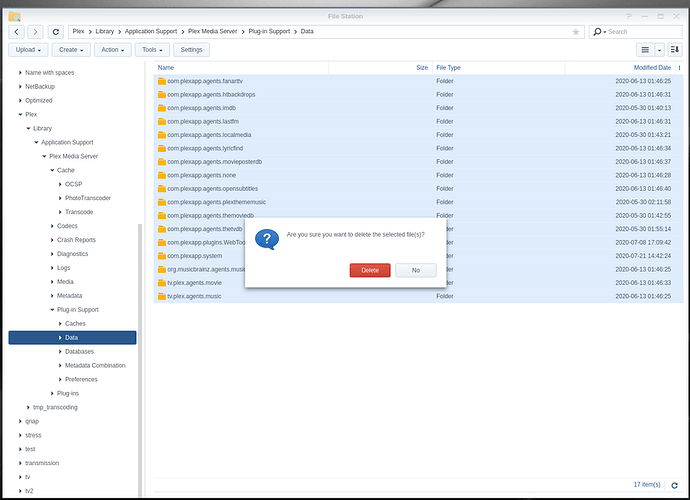Click the blue question mark dialog icon
This screenshot has width=690, height=500.
[267, 239]
